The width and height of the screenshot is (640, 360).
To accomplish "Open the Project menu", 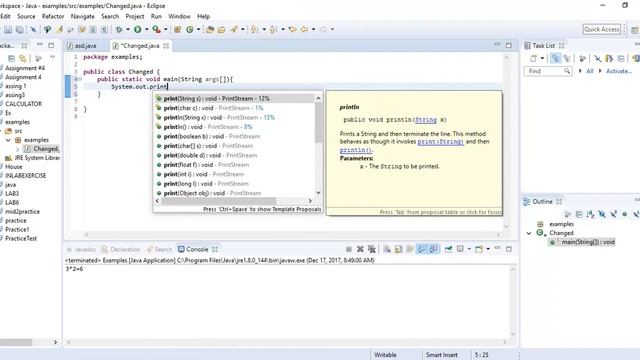I will click(135, 16).
